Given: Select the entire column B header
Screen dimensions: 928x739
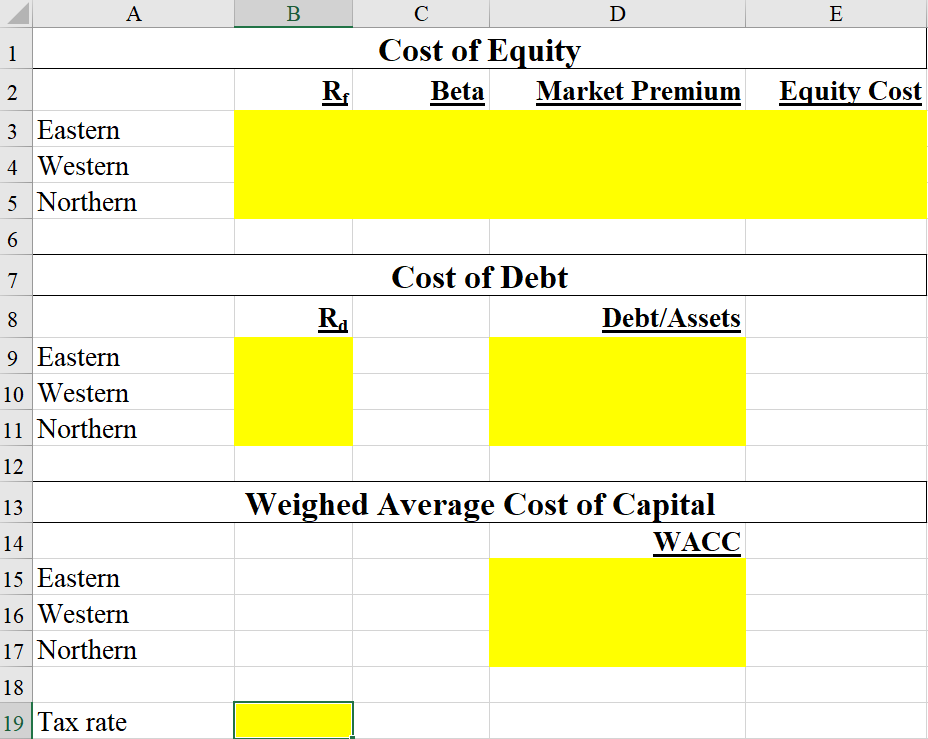Looking at the screenshot, I should [293, 13].
